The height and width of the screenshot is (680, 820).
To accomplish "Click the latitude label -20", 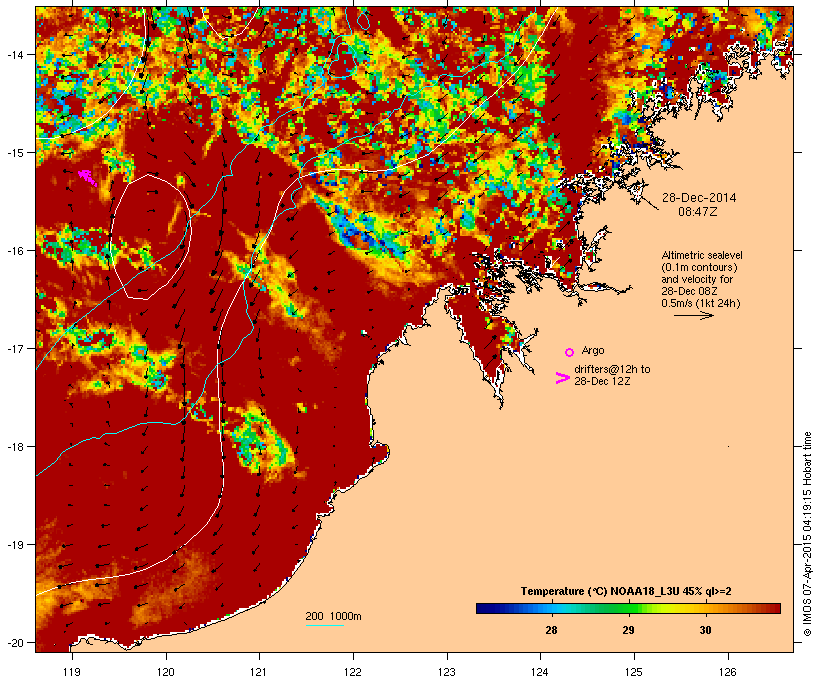I will click(14, 642).
